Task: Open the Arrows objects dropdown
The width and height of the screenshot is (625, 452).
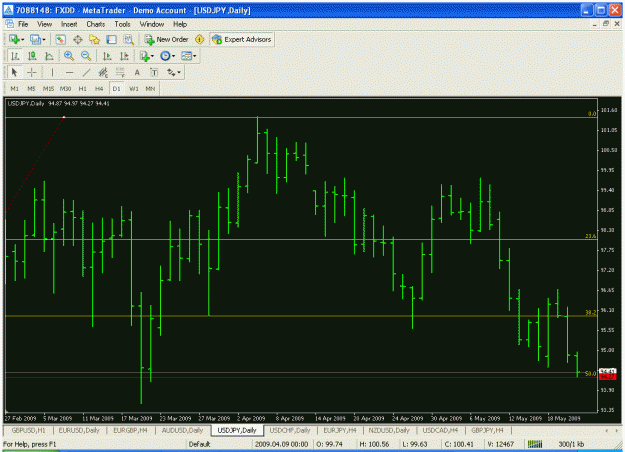Action: coord(174,73)
